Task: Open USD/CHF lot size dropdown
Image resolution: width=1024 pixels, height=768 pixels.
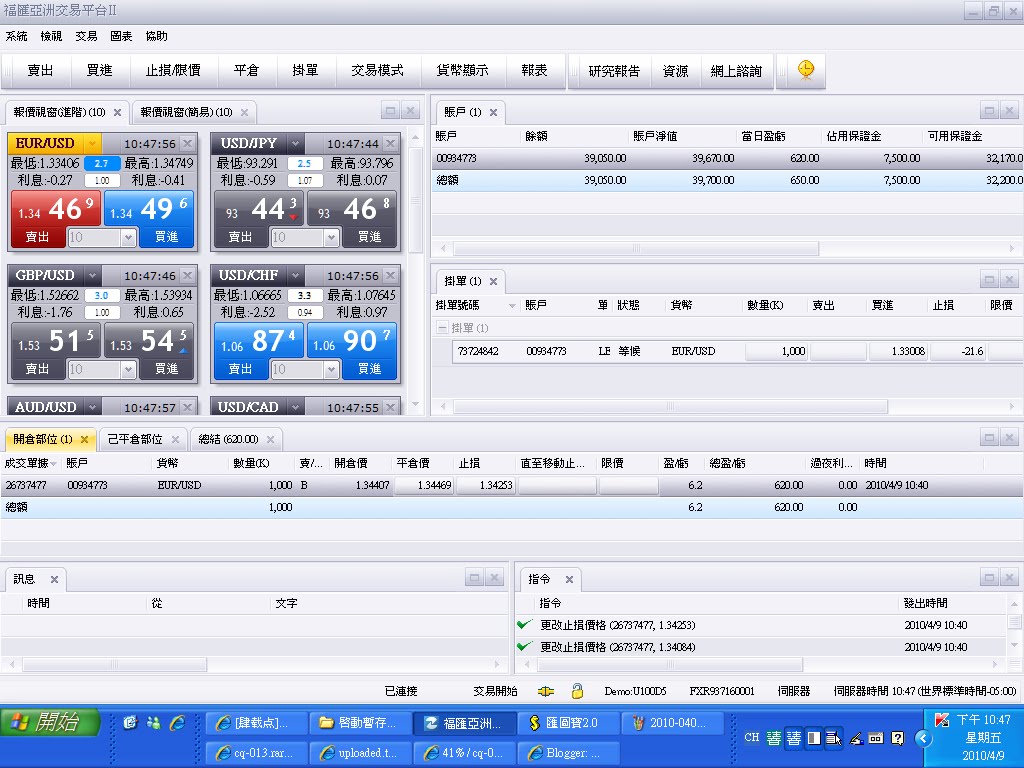Action: (x=331, y=370)
